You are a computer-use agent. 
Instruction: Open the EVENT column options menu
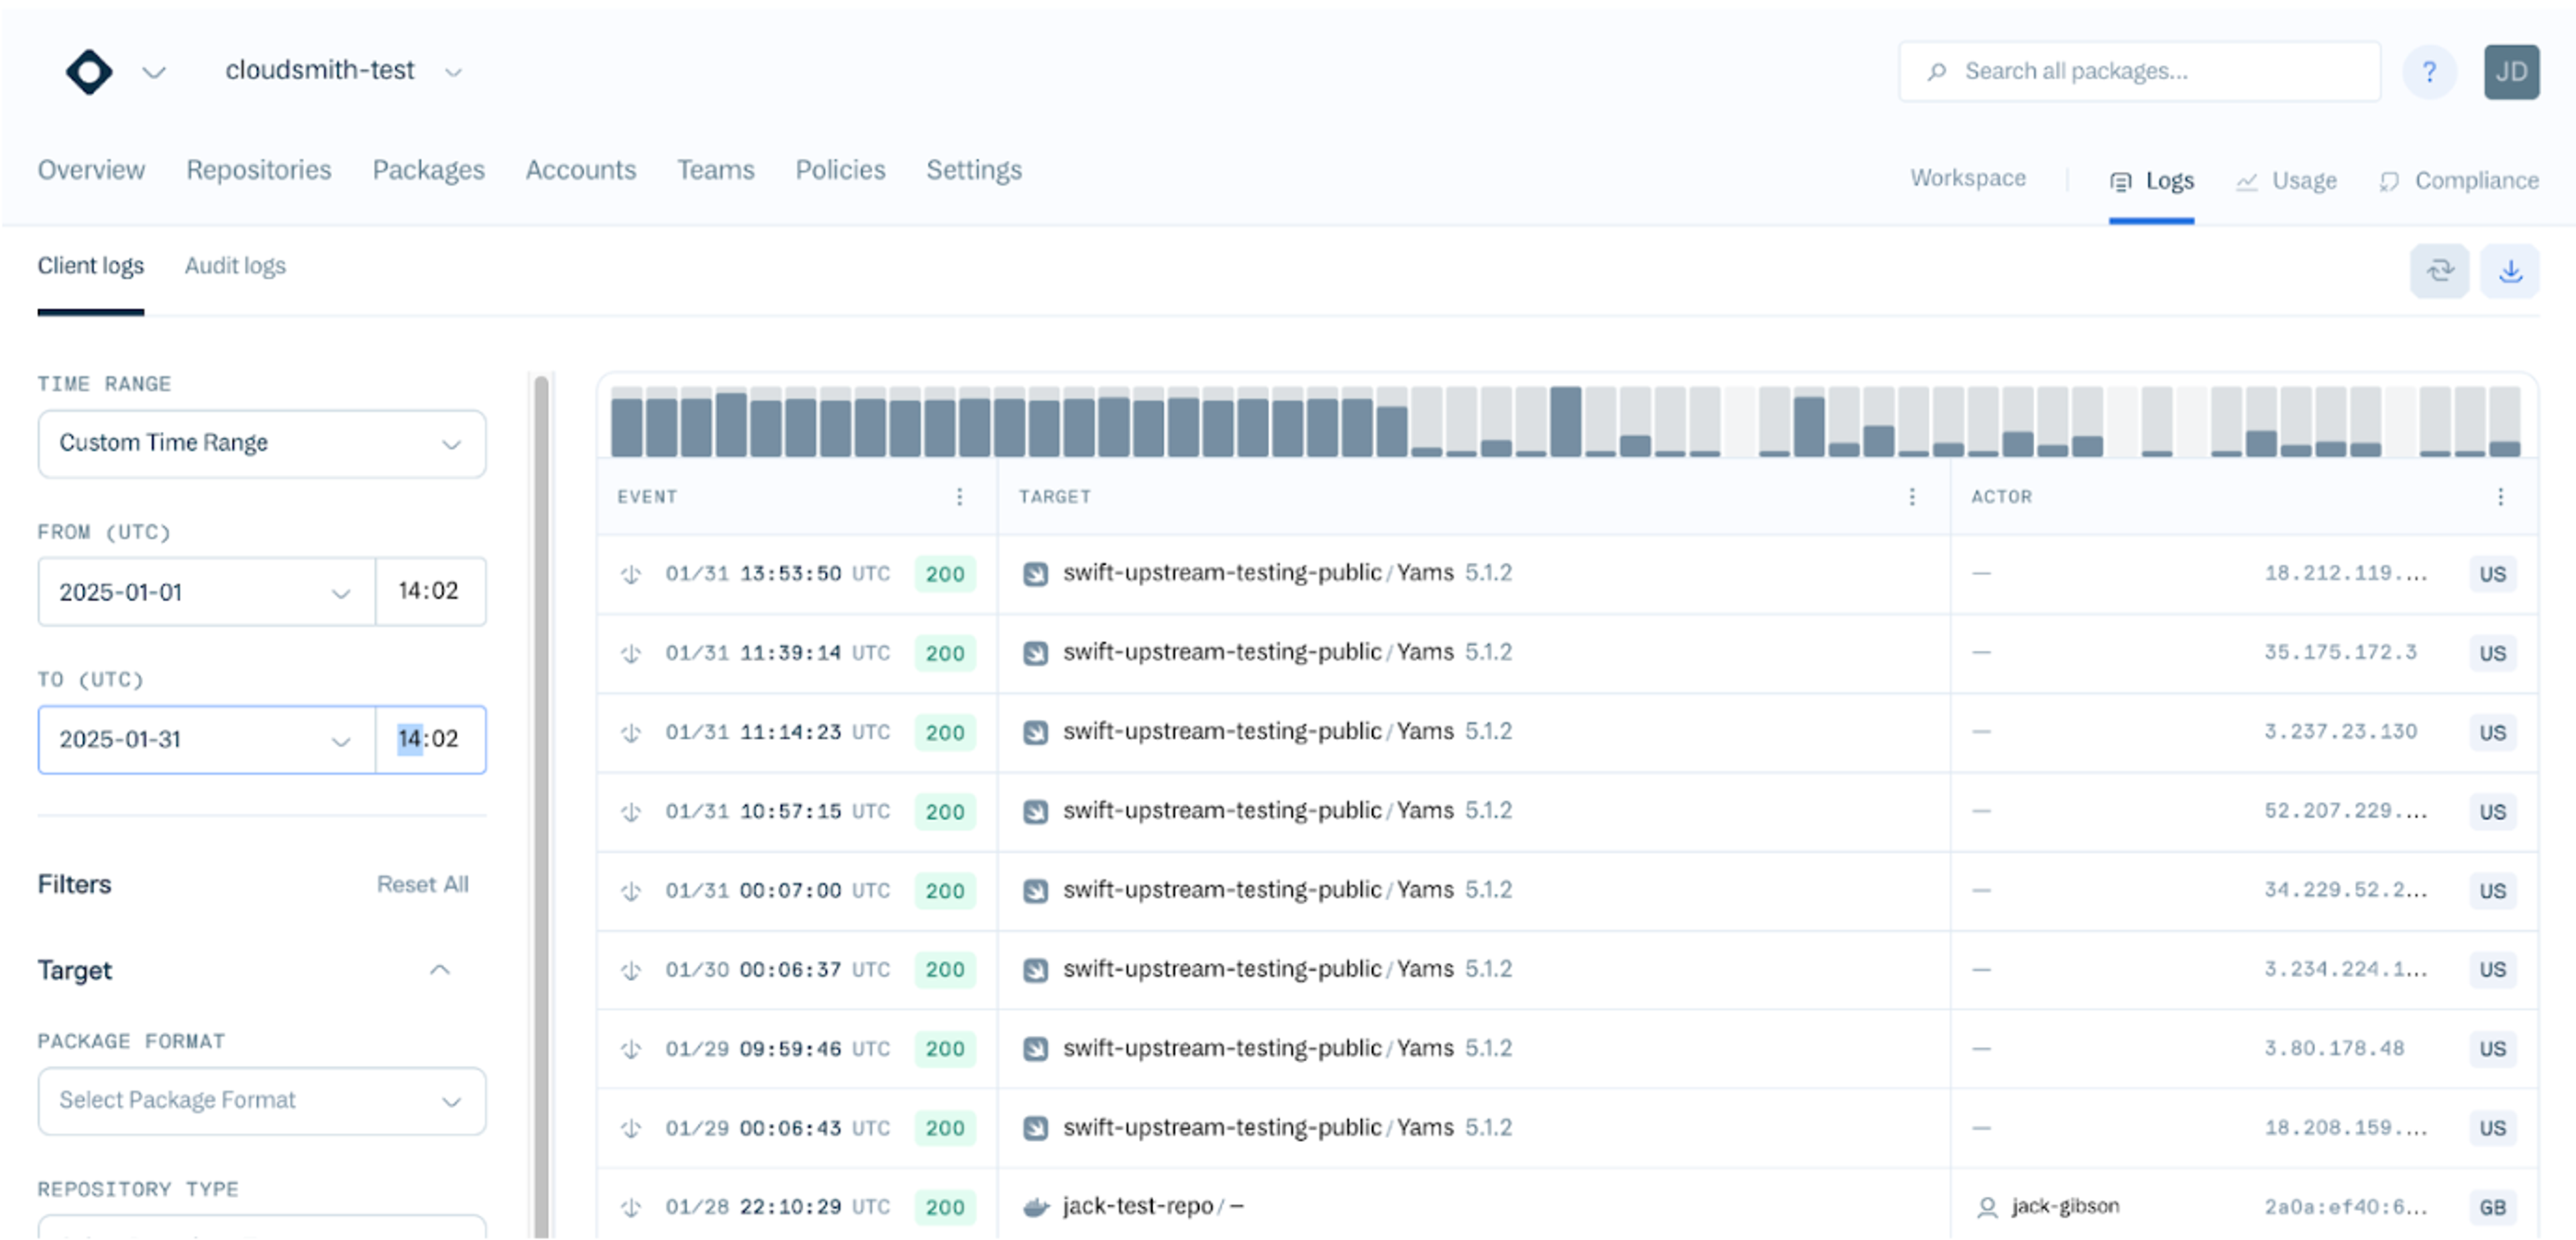959,497
